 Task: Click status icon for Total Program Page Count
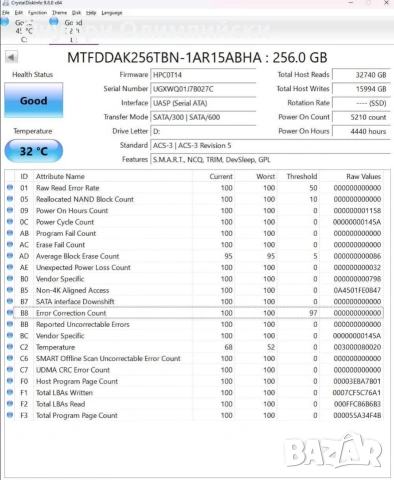point(10,415)
